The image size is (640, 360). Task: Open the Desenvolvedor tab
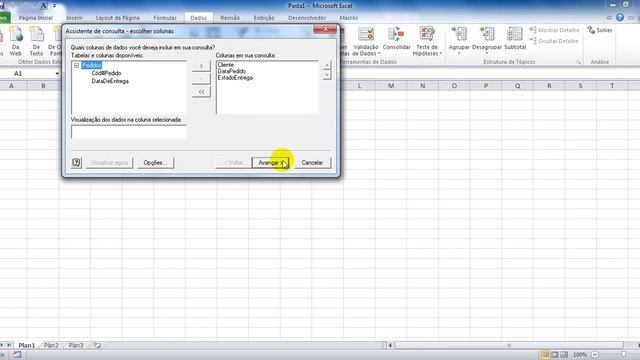307,18
